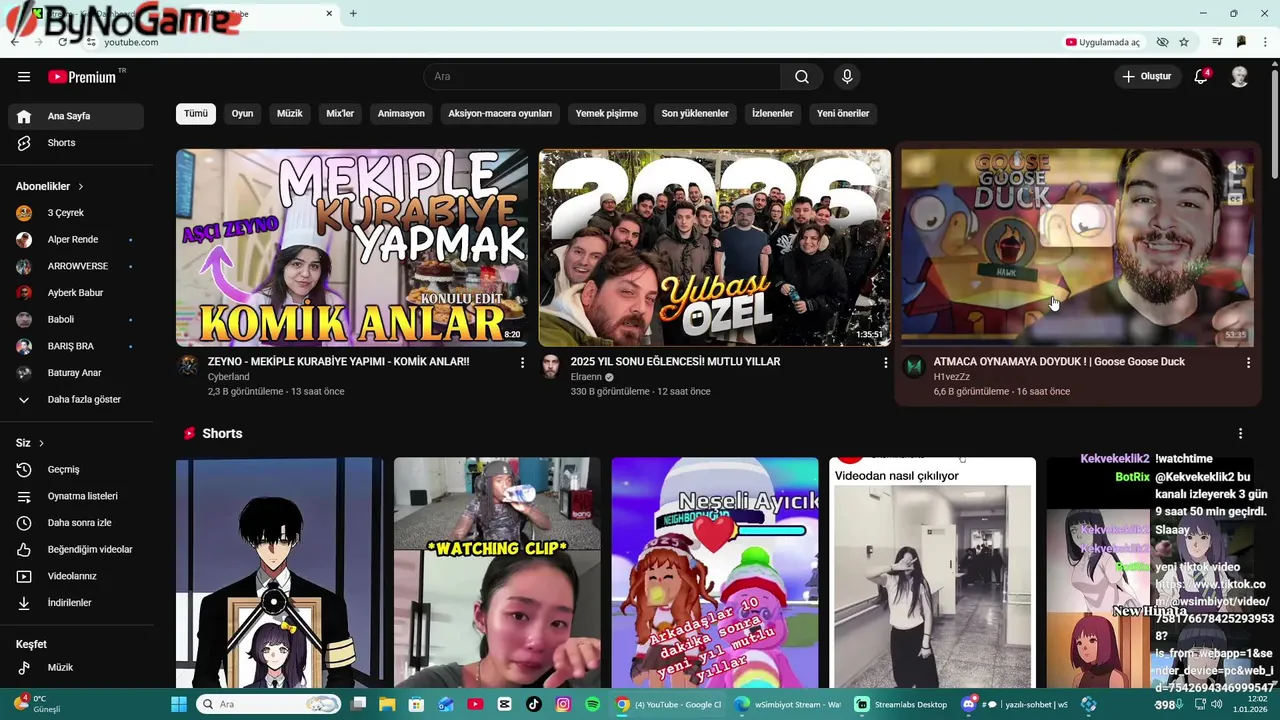Open the Videodan nasıl çıkılıyor short
1280x720 pixels.
(x=932, y=573)
